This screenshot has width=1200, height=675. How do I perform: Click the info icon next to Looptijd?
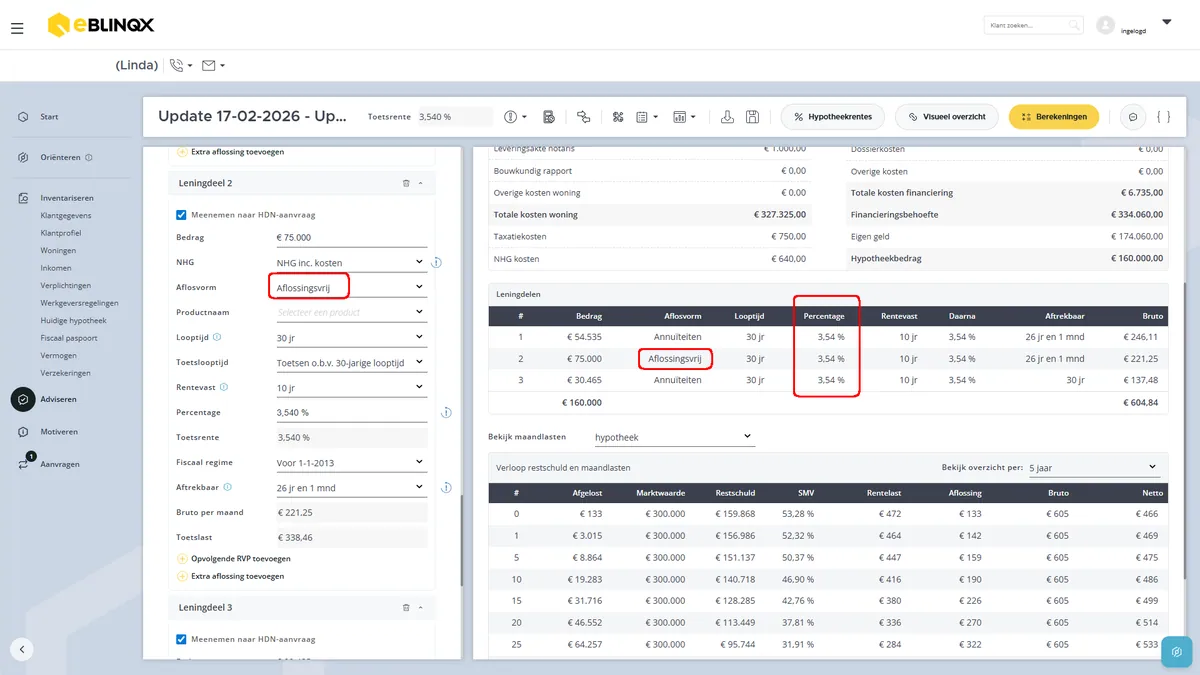tap(217, 338)
